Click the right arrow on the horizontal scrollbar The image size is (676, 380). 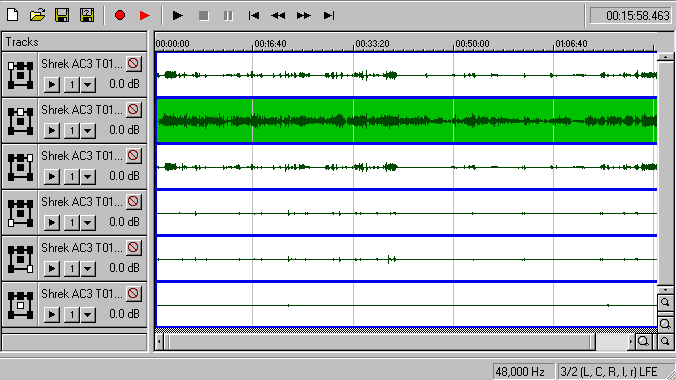click(631, 342)
